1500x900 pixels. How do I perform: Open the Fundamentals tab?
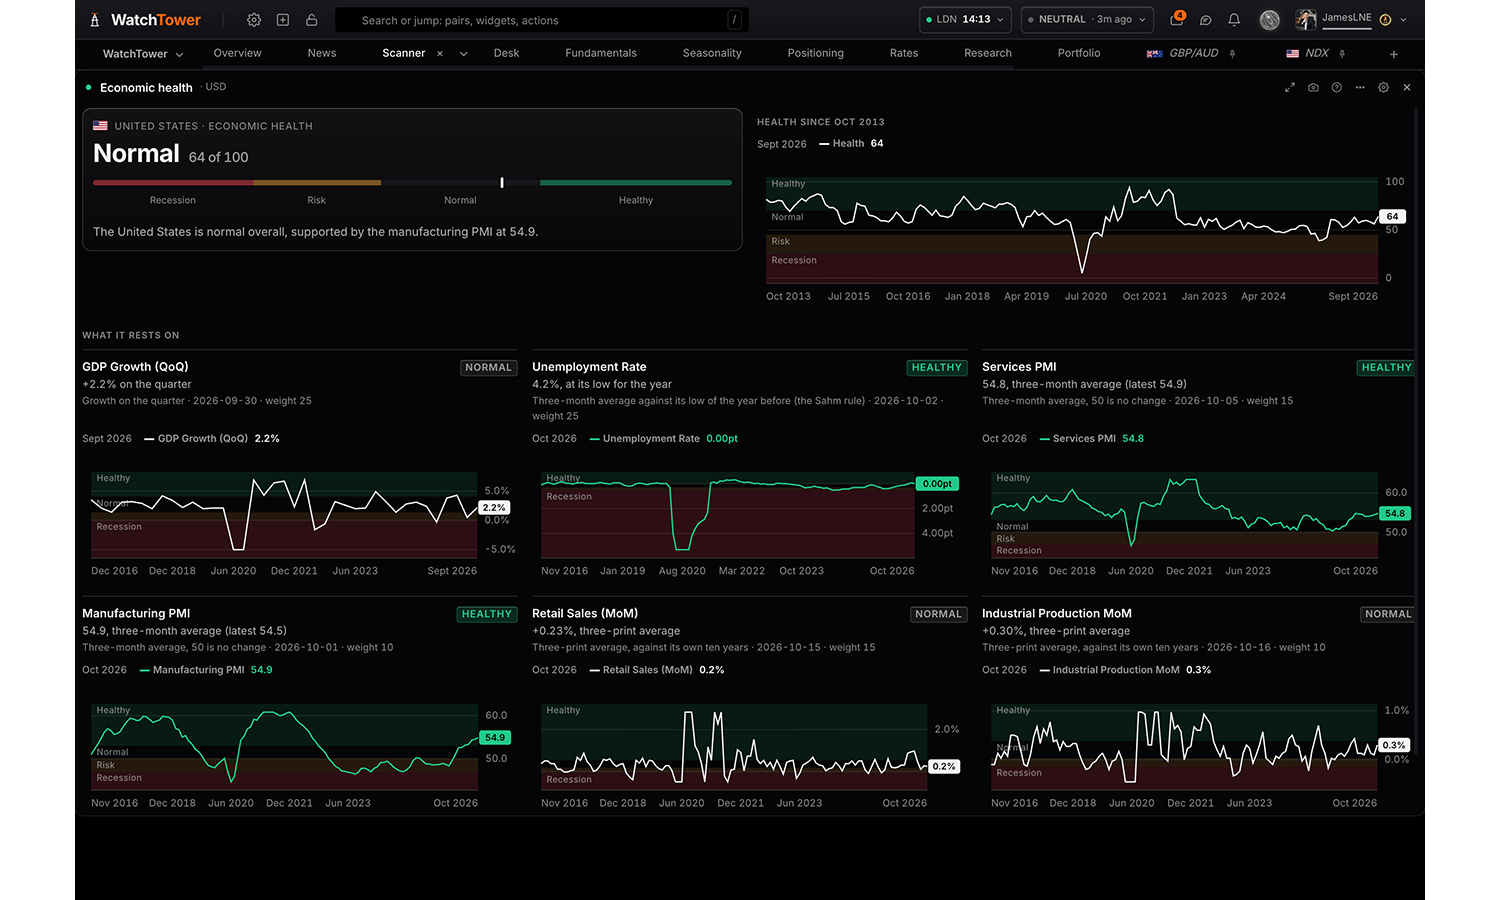601,53
